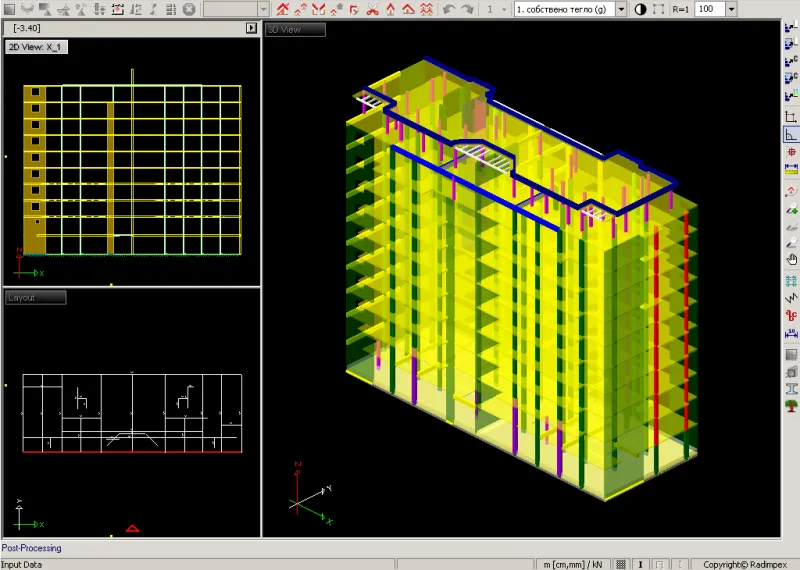The width and height of the screenshot is (800, 570).
Task: Click the topmost icon in right toolbar
Action: [x=791, y=27]
